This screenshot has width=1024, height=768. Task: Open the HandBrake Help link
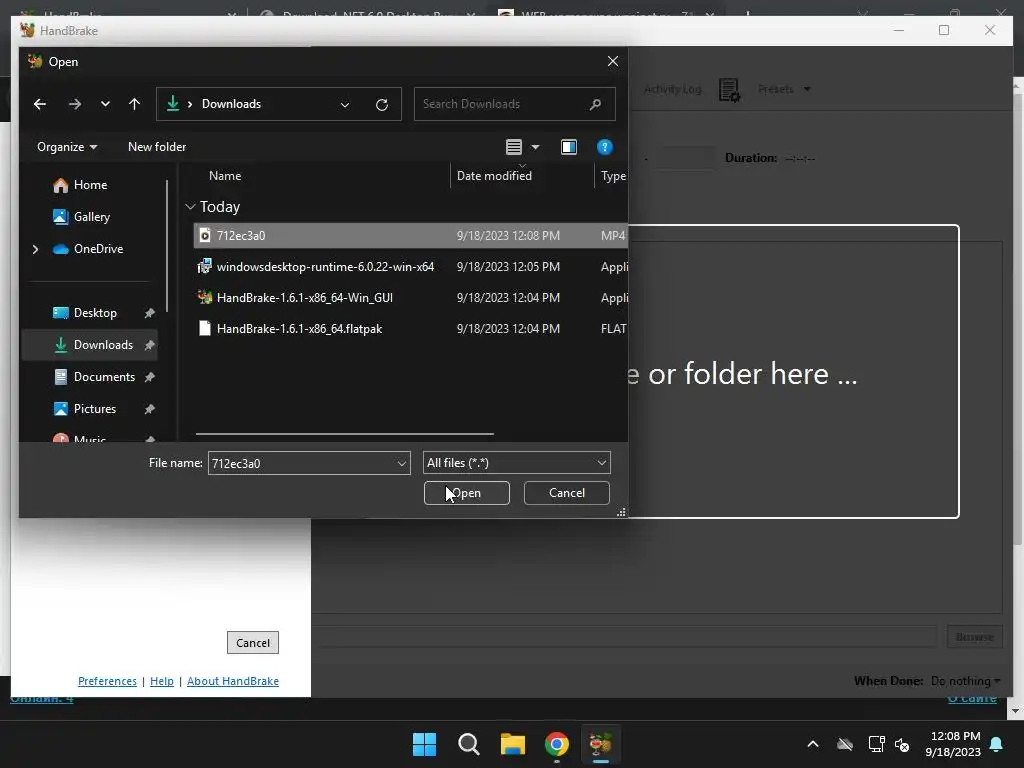162,681
